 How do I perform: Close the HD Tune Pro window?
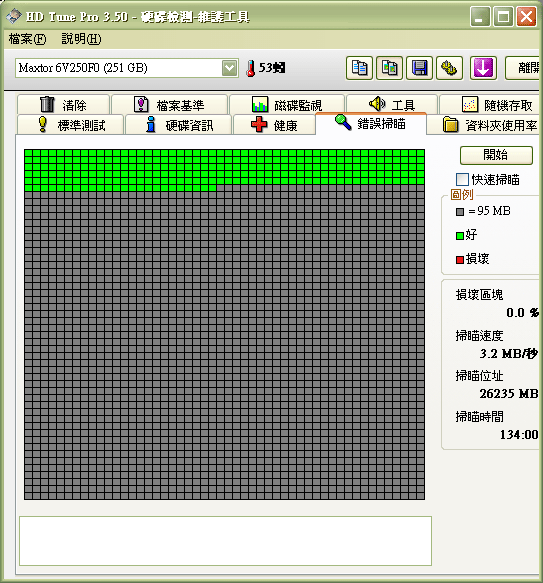526,17
